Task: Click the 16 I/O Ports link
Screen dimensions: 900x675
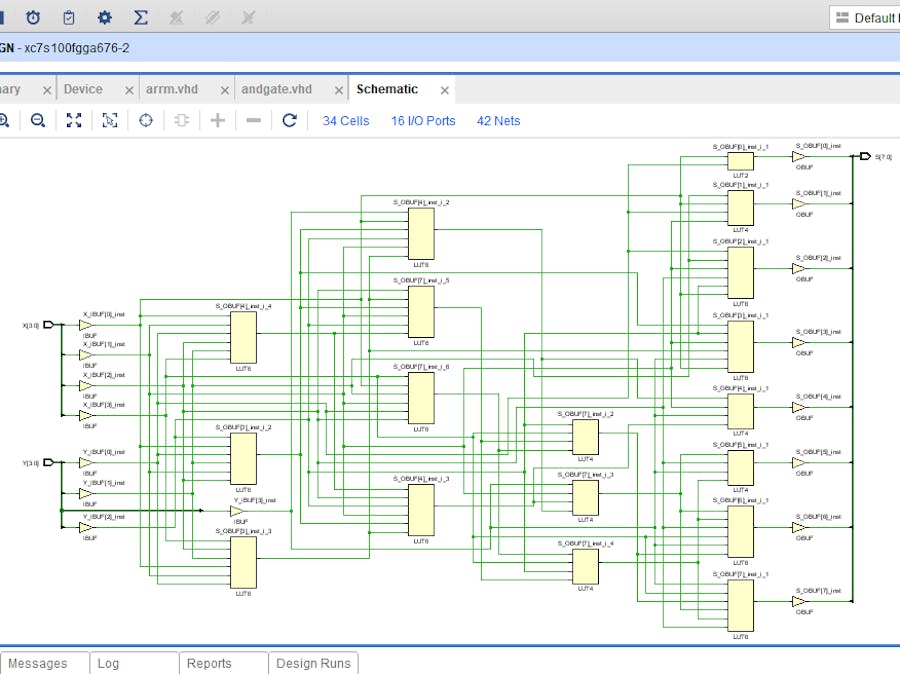Action: pos(423,121)
